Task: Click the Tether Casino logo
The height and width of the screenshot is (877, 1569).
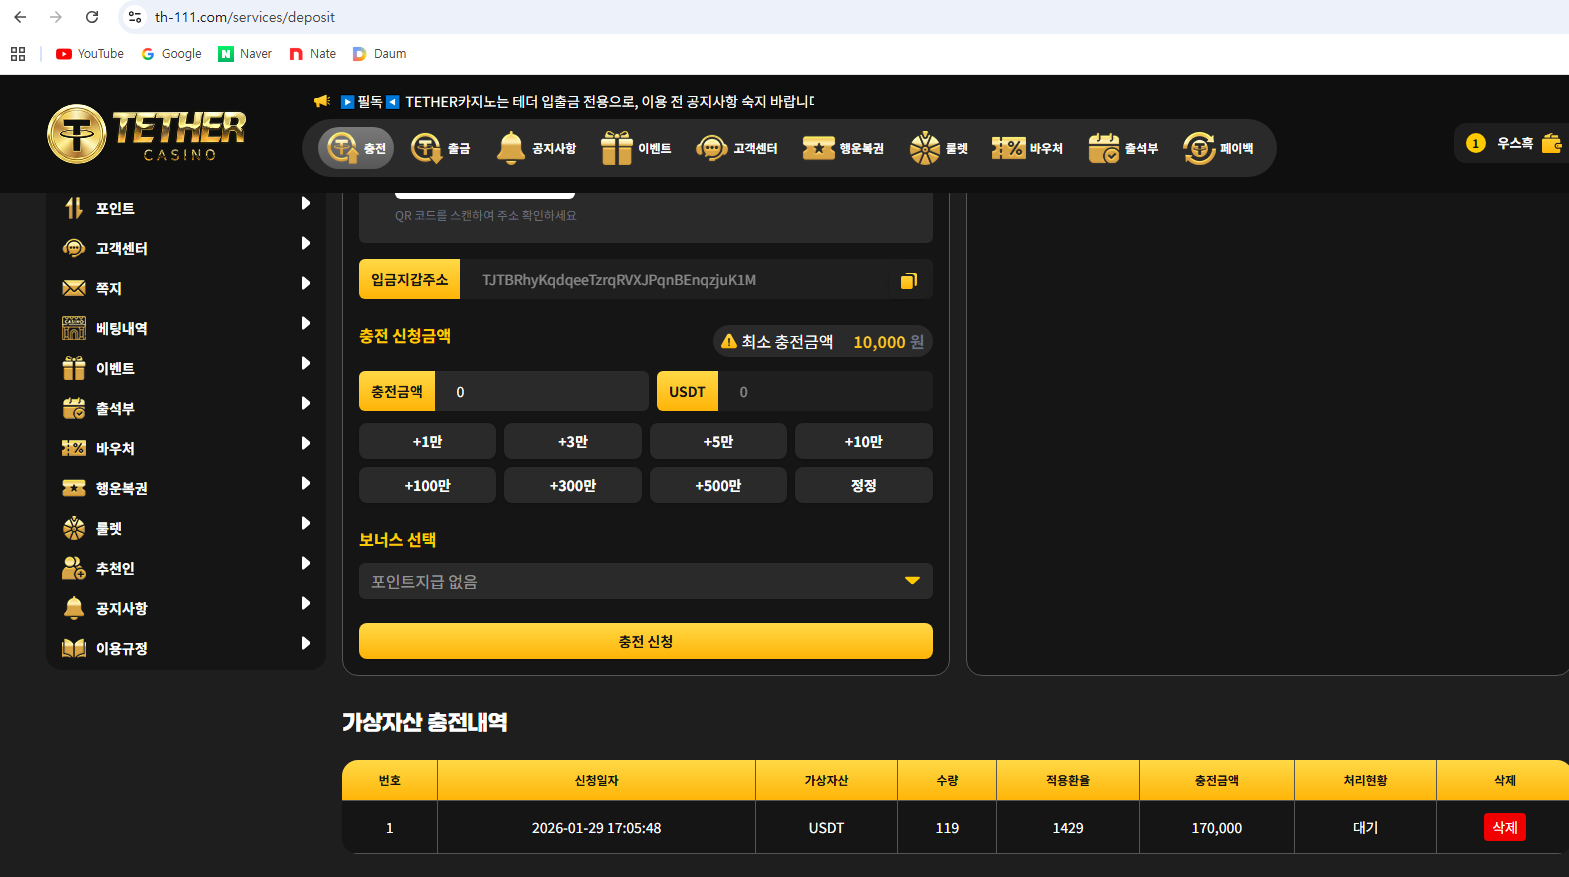Action: 146,134
